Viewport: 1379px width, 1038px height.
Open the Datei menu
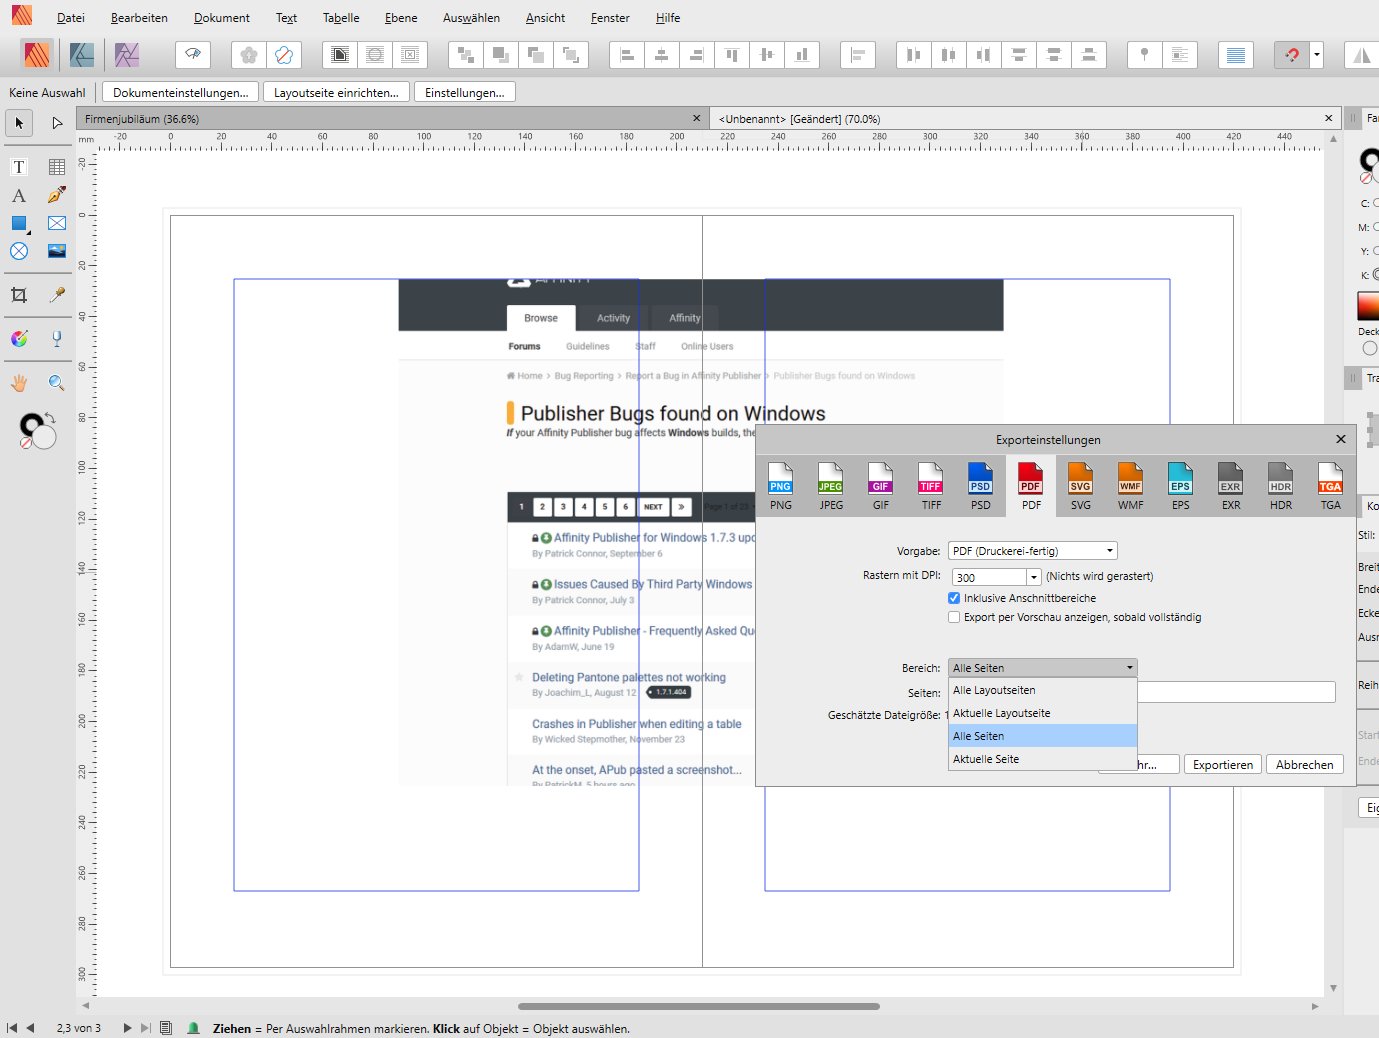[71, 18]
